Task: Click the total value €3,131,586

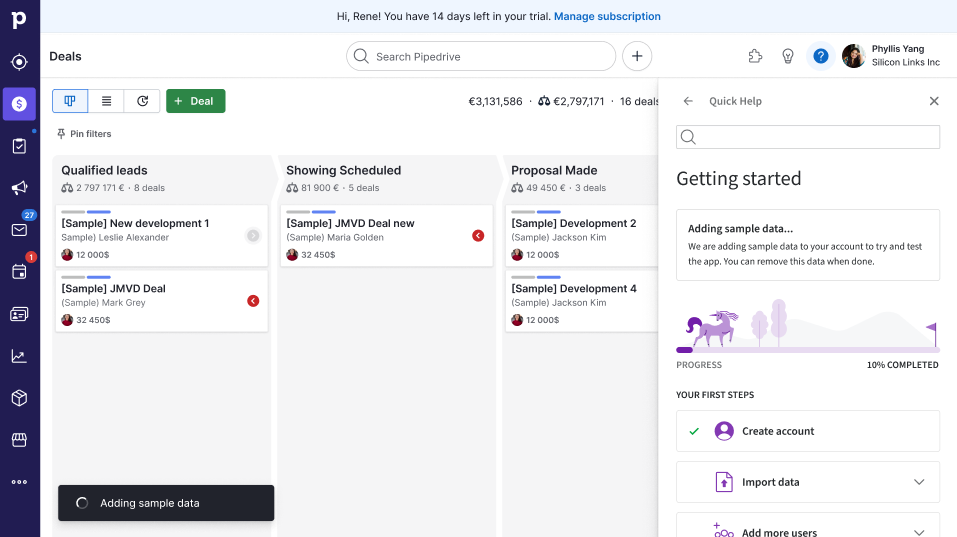Action: pos(495,101)
